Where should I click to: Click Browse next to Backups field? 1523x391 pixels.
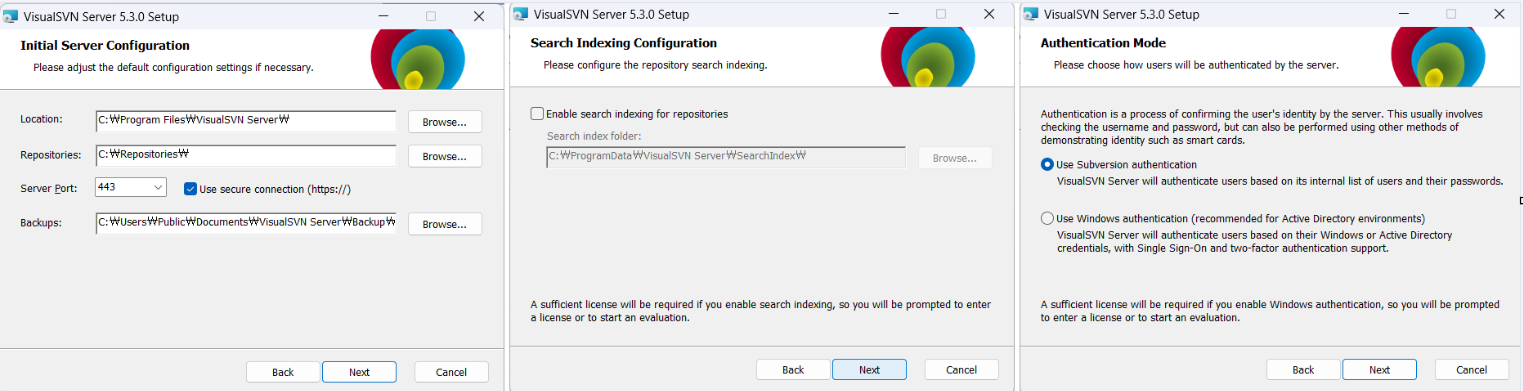tap(445, 224)
